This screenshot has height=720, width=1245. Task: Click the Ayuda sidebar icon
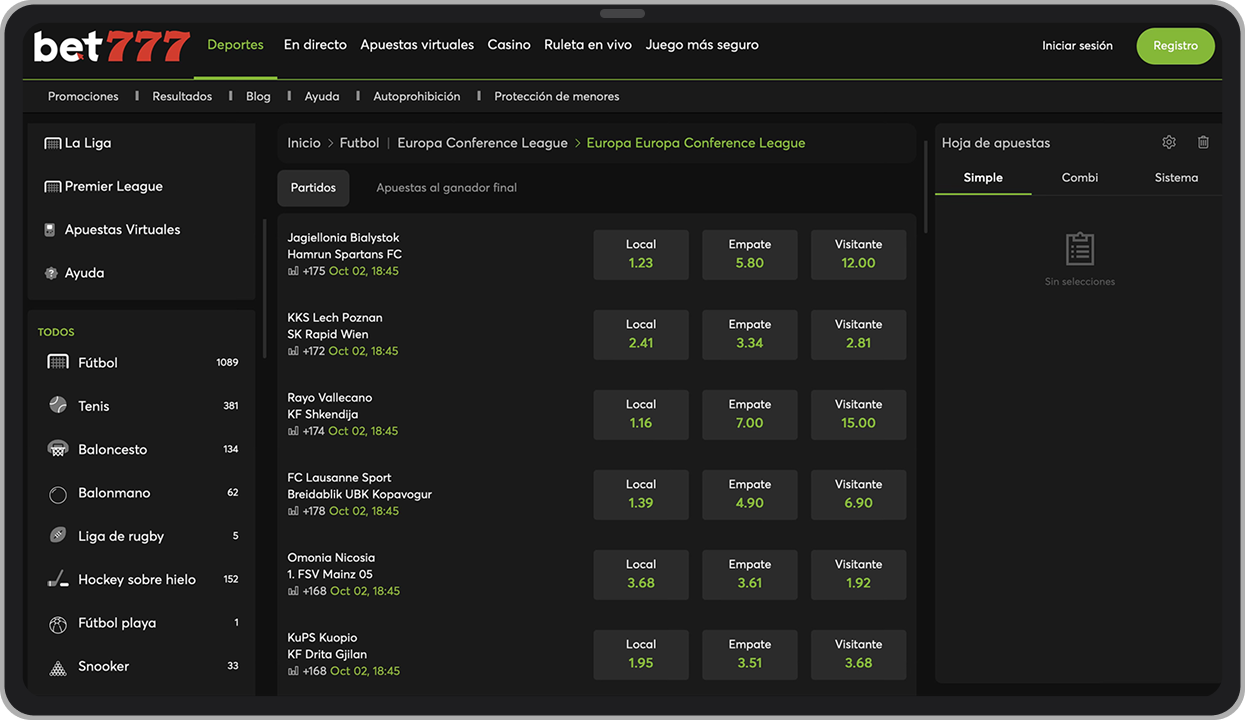tap(51, 273)
